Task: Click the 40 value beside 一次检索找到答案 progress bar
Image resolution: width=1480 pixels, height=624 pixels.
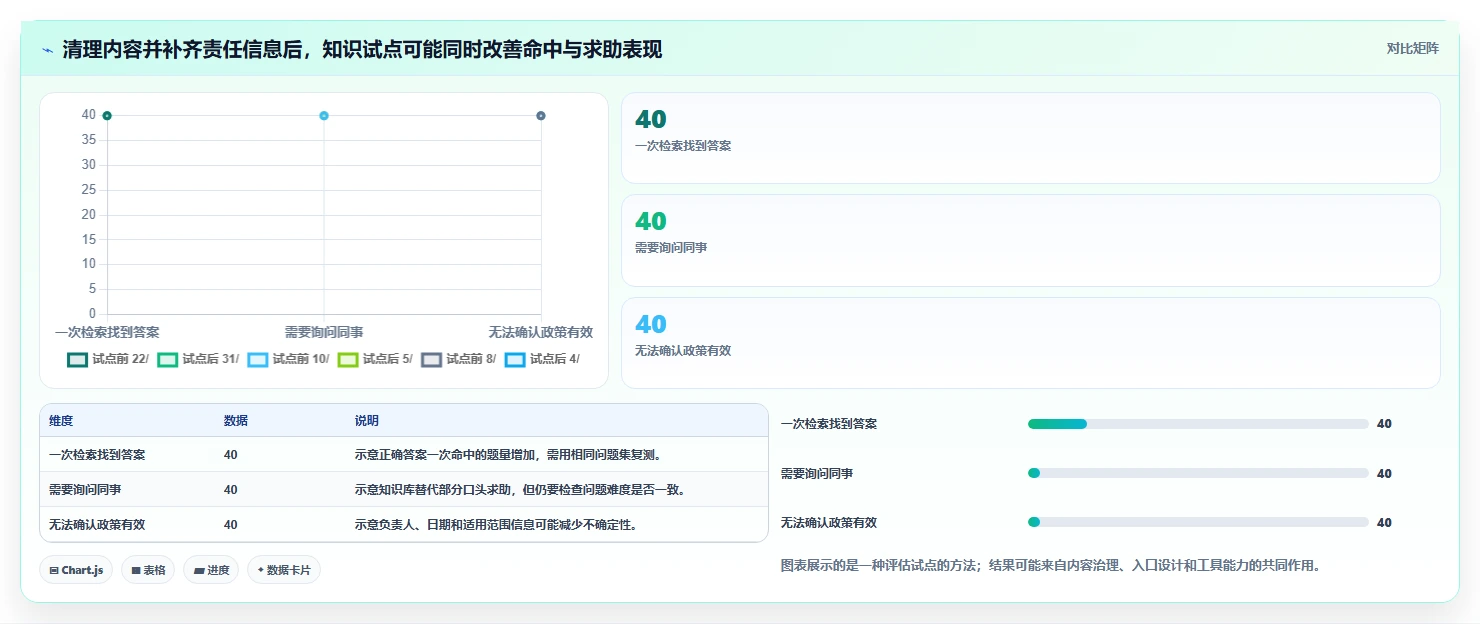Action: tap(1384, 424)
